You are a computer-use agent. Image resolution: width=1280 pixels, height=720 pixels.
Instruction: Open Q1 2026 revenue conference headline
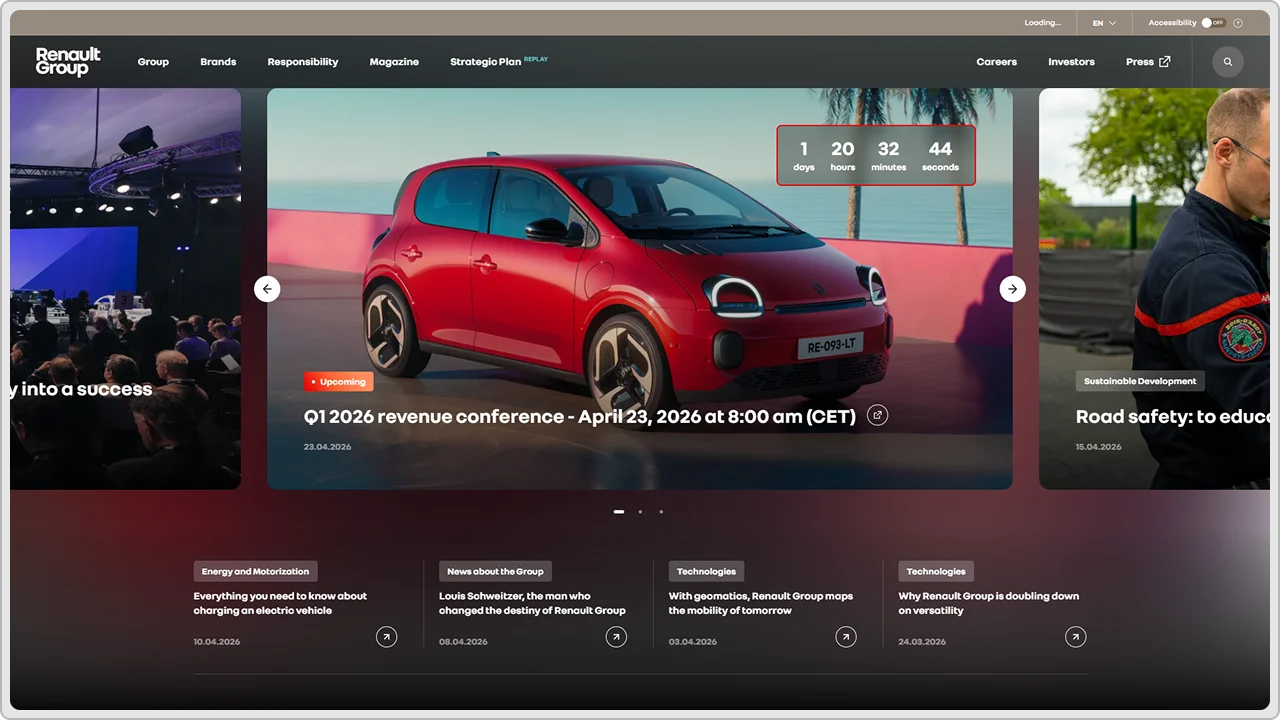point(580,417)
